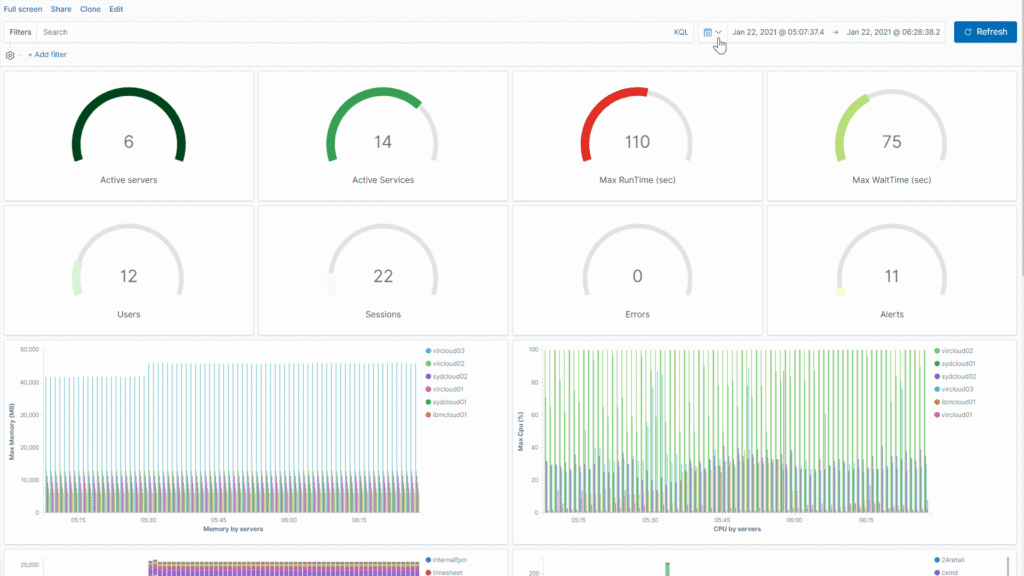Click Full screen in the top menu
Screen dimensions: 1024x576
(x=23, y=8)
